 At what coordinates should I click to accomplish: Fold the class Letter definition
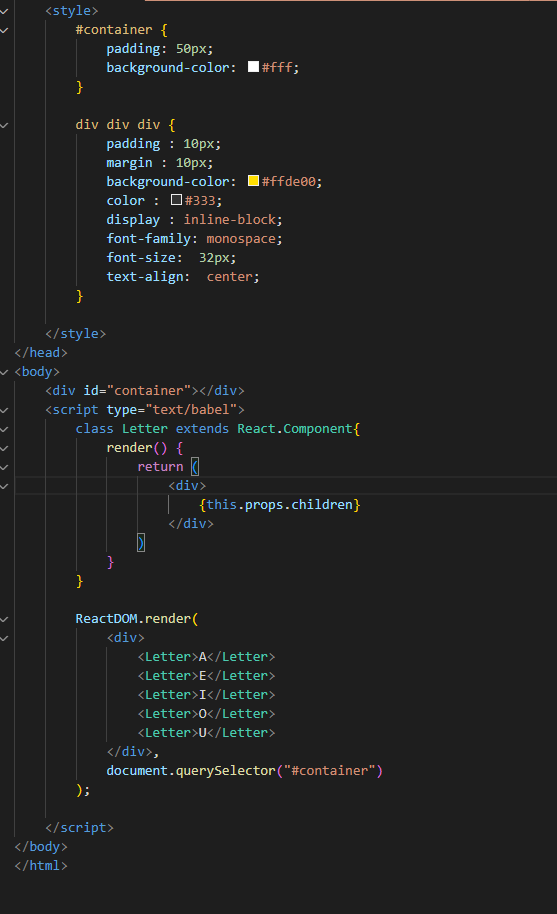(4, 430)
